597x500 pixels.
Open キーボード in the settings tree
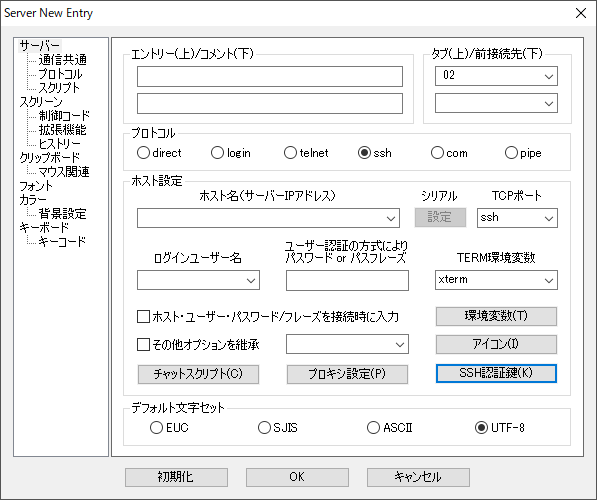[44, 228]
